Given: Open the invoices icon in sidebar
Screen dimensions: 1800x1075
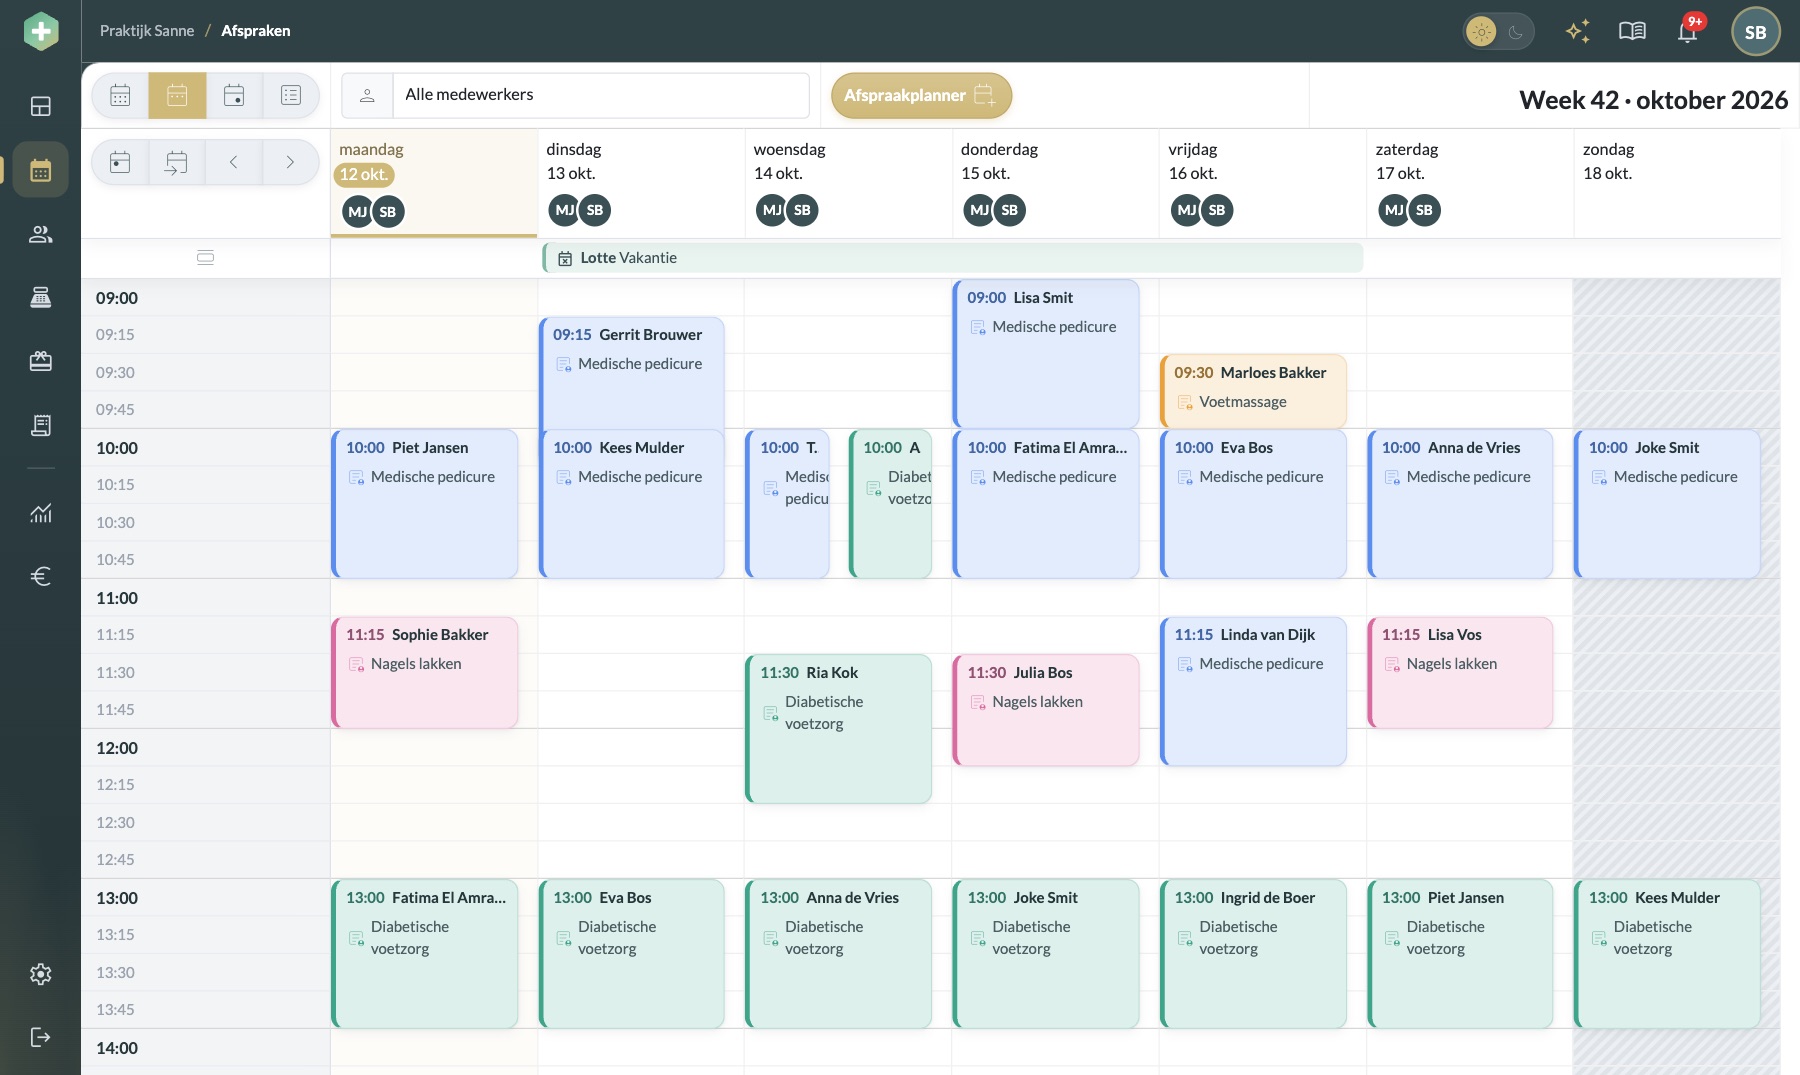Looking at the screenshot, I should pyautogui.click(x=41, y=425).
